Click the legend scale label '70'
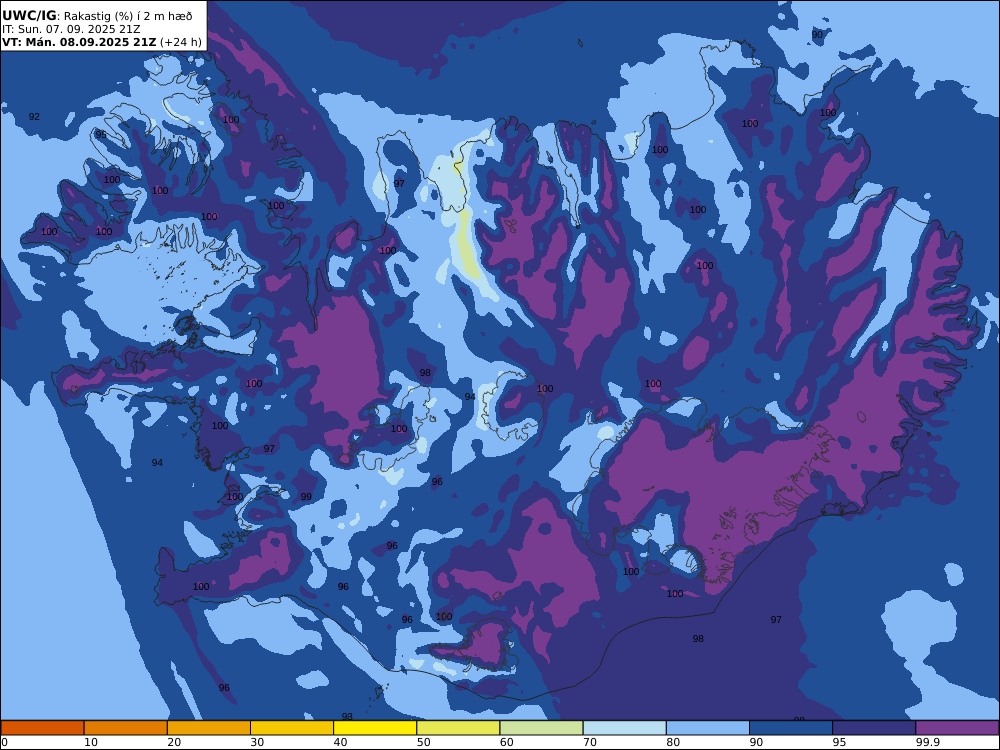The height and width of the screenshot is (750, 1000). [x=590, y=742]
